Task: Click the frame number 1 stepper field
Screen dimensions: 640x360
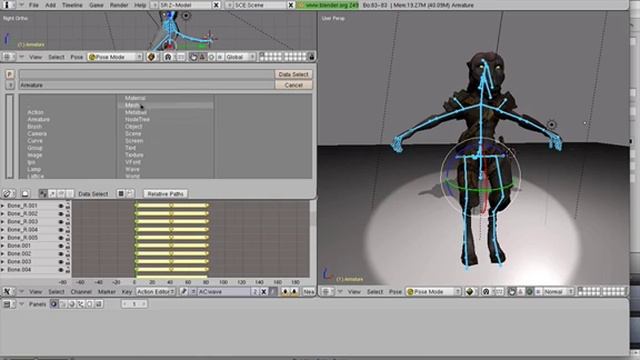Action: 134,304
